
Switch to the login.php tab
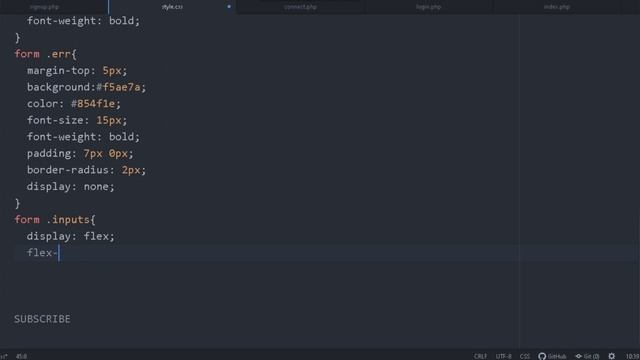tap(429, 7)
